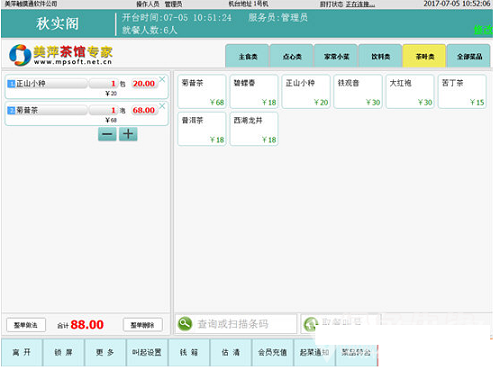The height and width of the screenshot is (370, 500).
Task: Remove 正山小种 order line with its X
Action: click(x=162, y=79)
